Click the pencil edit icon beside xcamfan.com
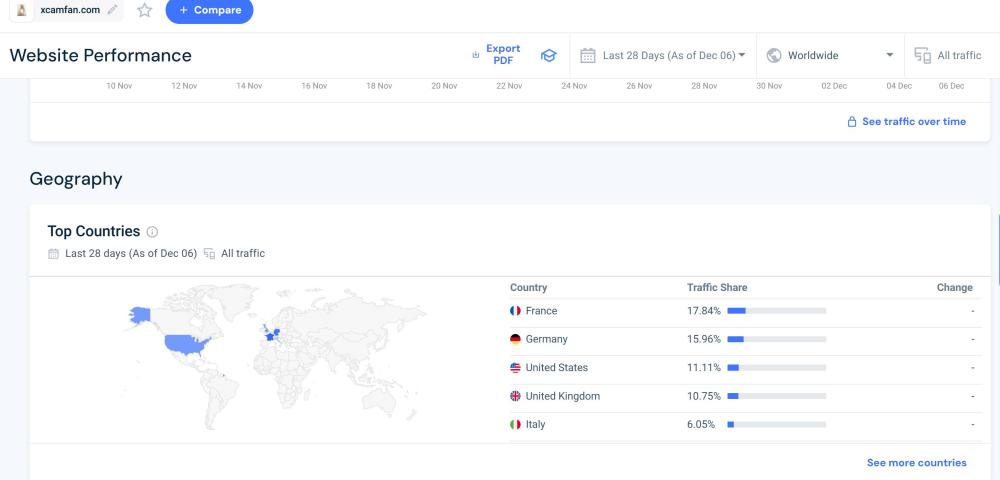The width and height of the screenshot is (1000, 480). point(112,10)
